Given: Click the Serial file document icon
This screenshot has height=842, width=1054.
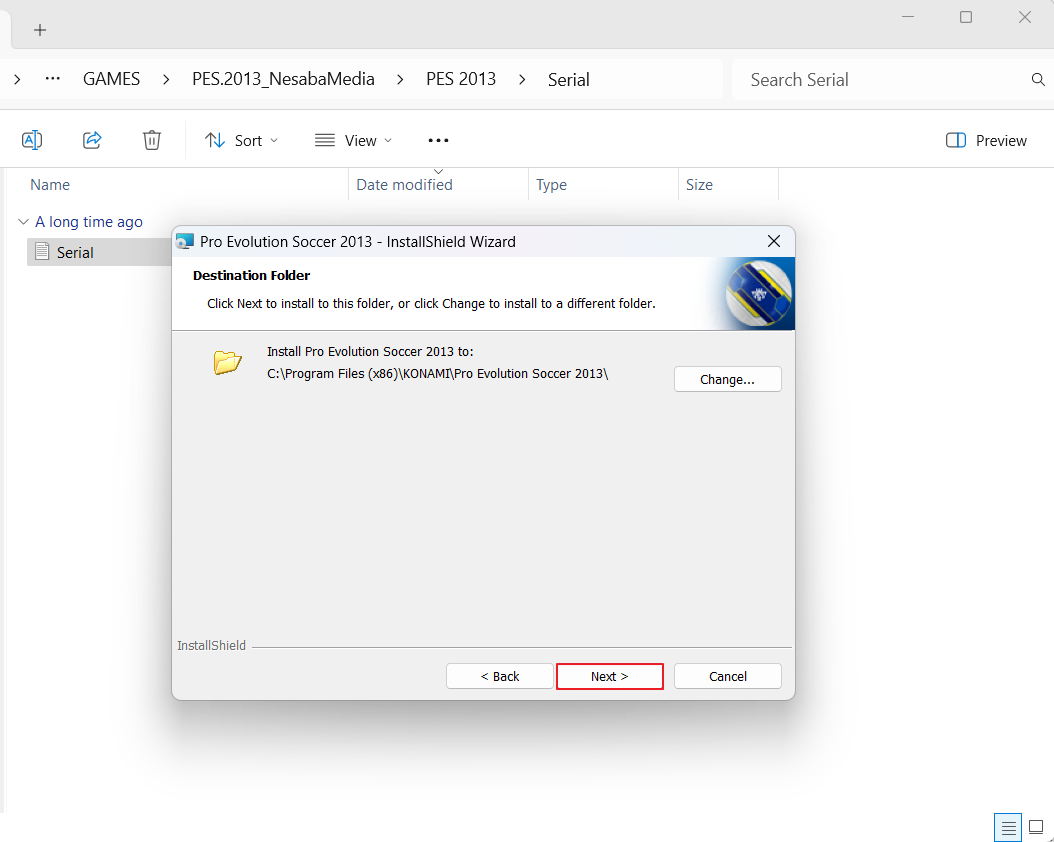Looking at the screenshot, I should [42, 252].
